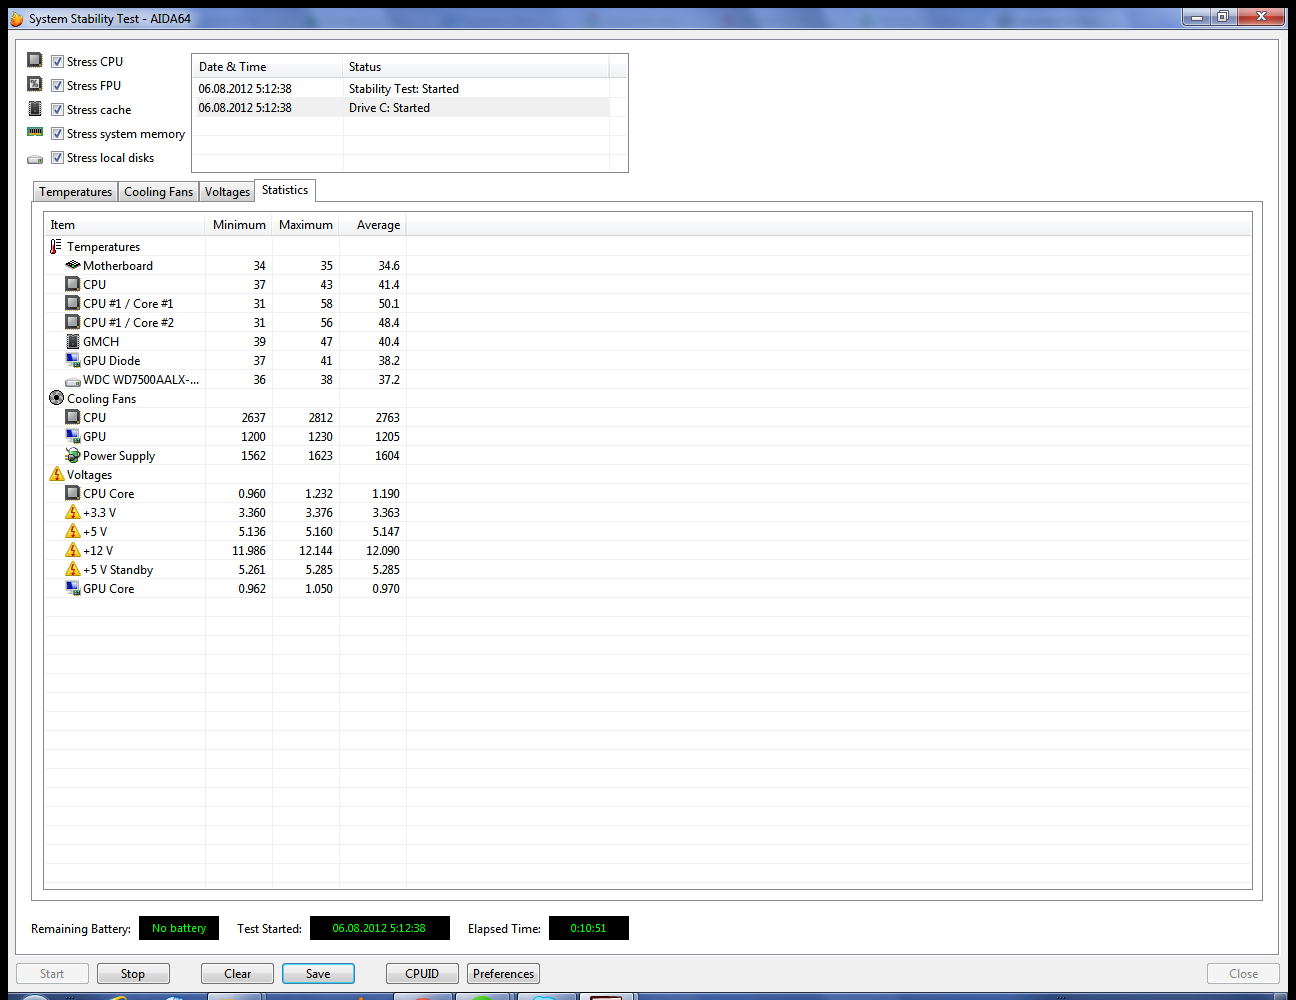The height and width of the screenshot is (1000, 1296).
Task: Click the Status log column header
Action: (476, 67)
